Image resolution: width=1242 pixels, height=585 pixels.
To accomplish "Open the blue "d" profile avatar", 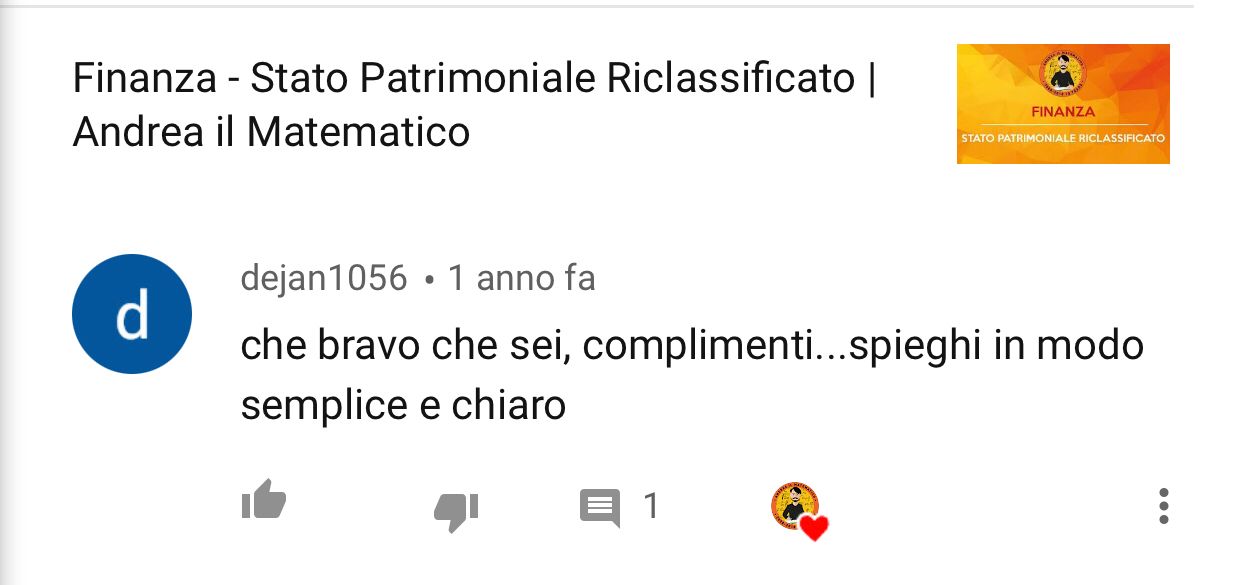I will pos(132,314).
